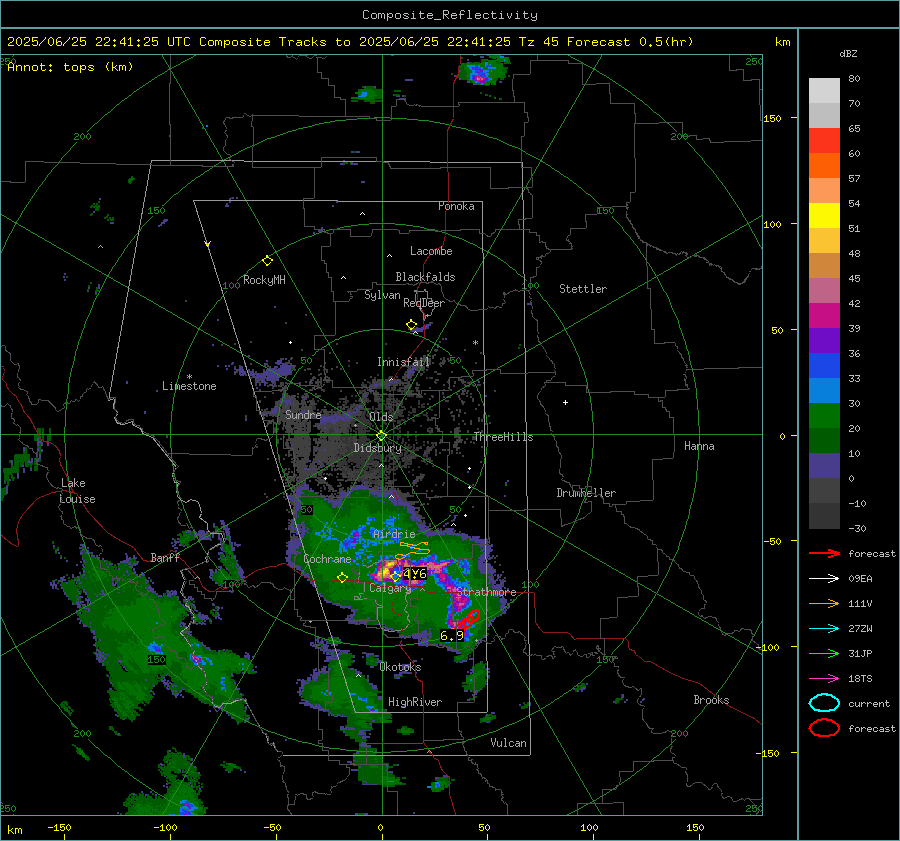Pick the red 65-60 dBZ swatch
The width and height of the screenshot is (900, 841).
[824, 141]
